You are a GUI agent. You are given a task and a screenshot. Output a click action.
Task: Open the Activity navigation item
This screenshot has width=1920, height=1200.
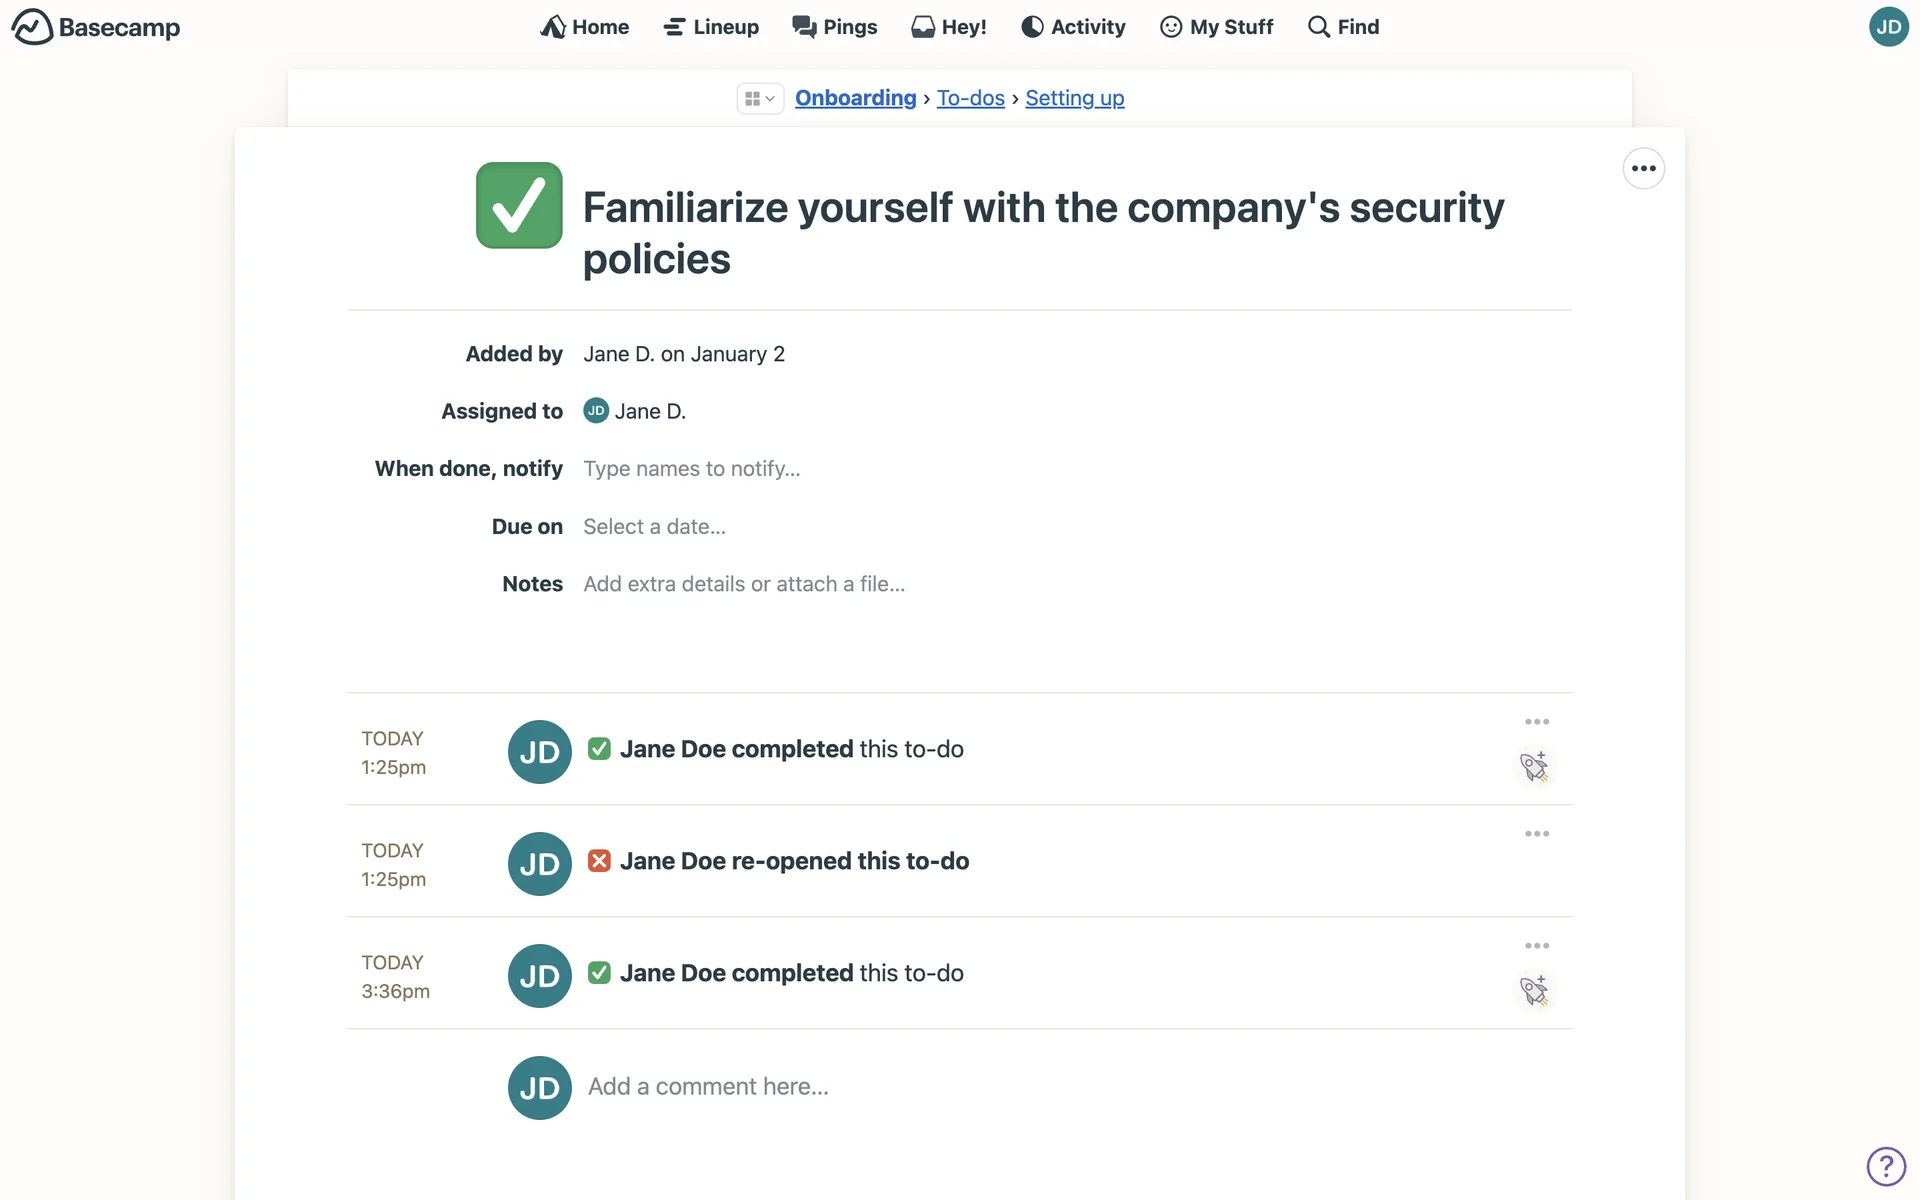(x=1073, y=27)
